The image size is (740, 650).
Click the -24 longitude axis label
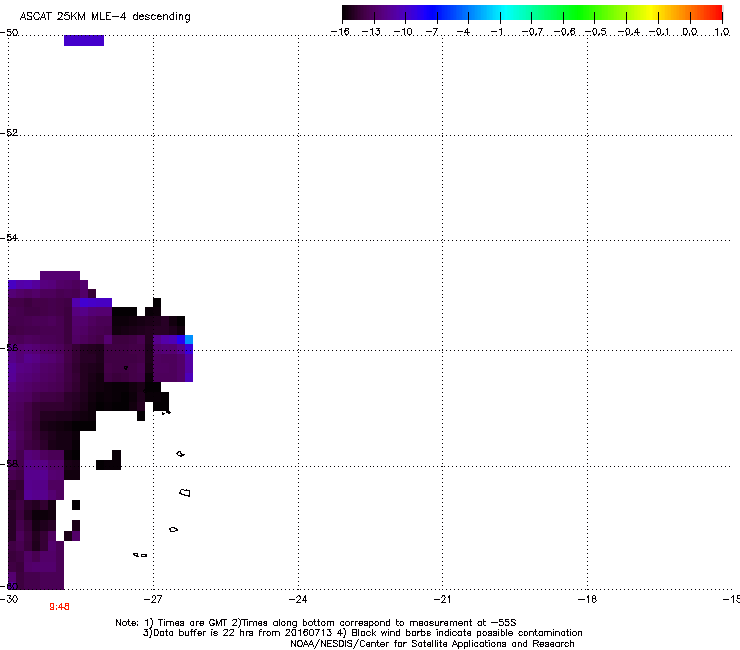298,599
